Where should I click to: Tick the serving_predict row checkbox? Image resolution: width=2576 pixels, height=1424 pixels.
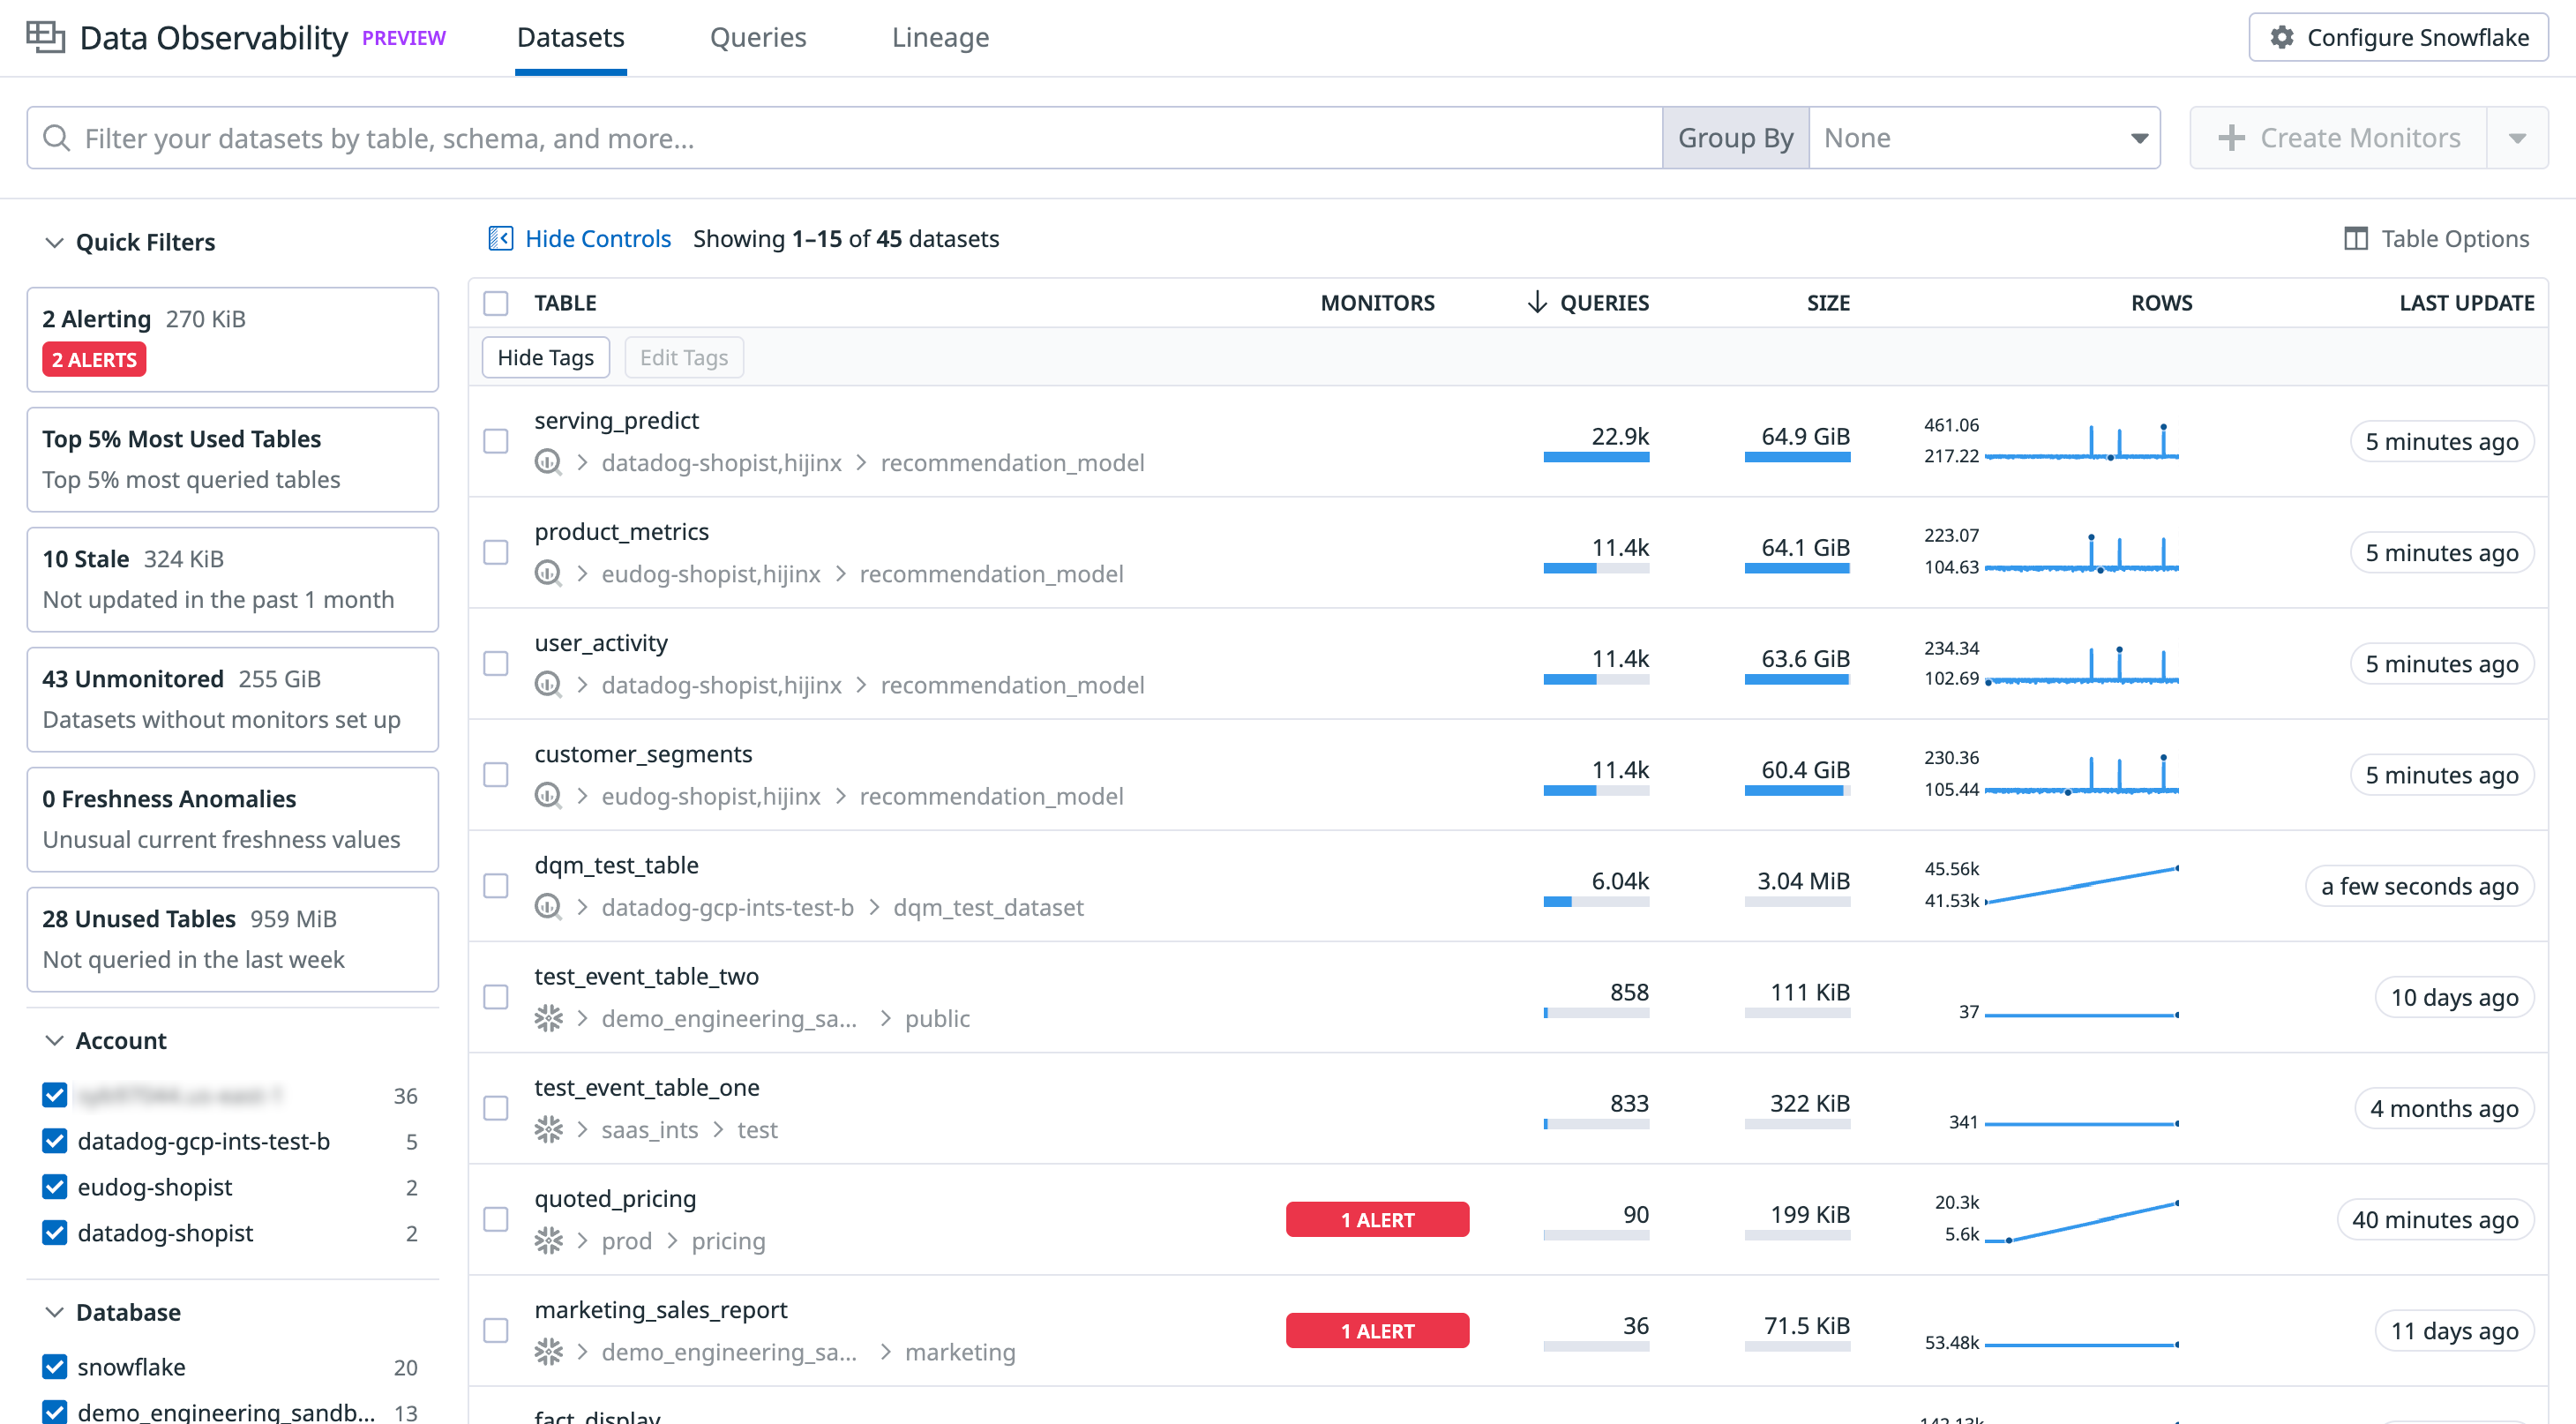pos(496,441)
